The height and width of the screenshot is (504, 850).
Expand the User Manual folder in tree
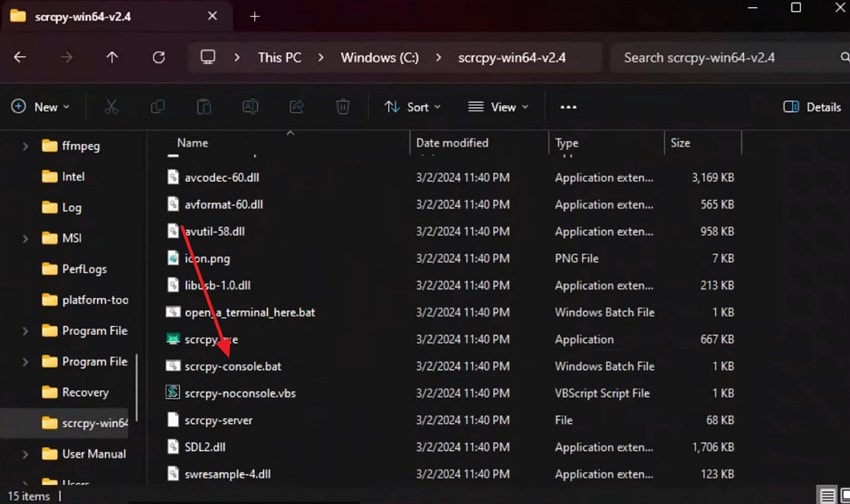[25, 454]
